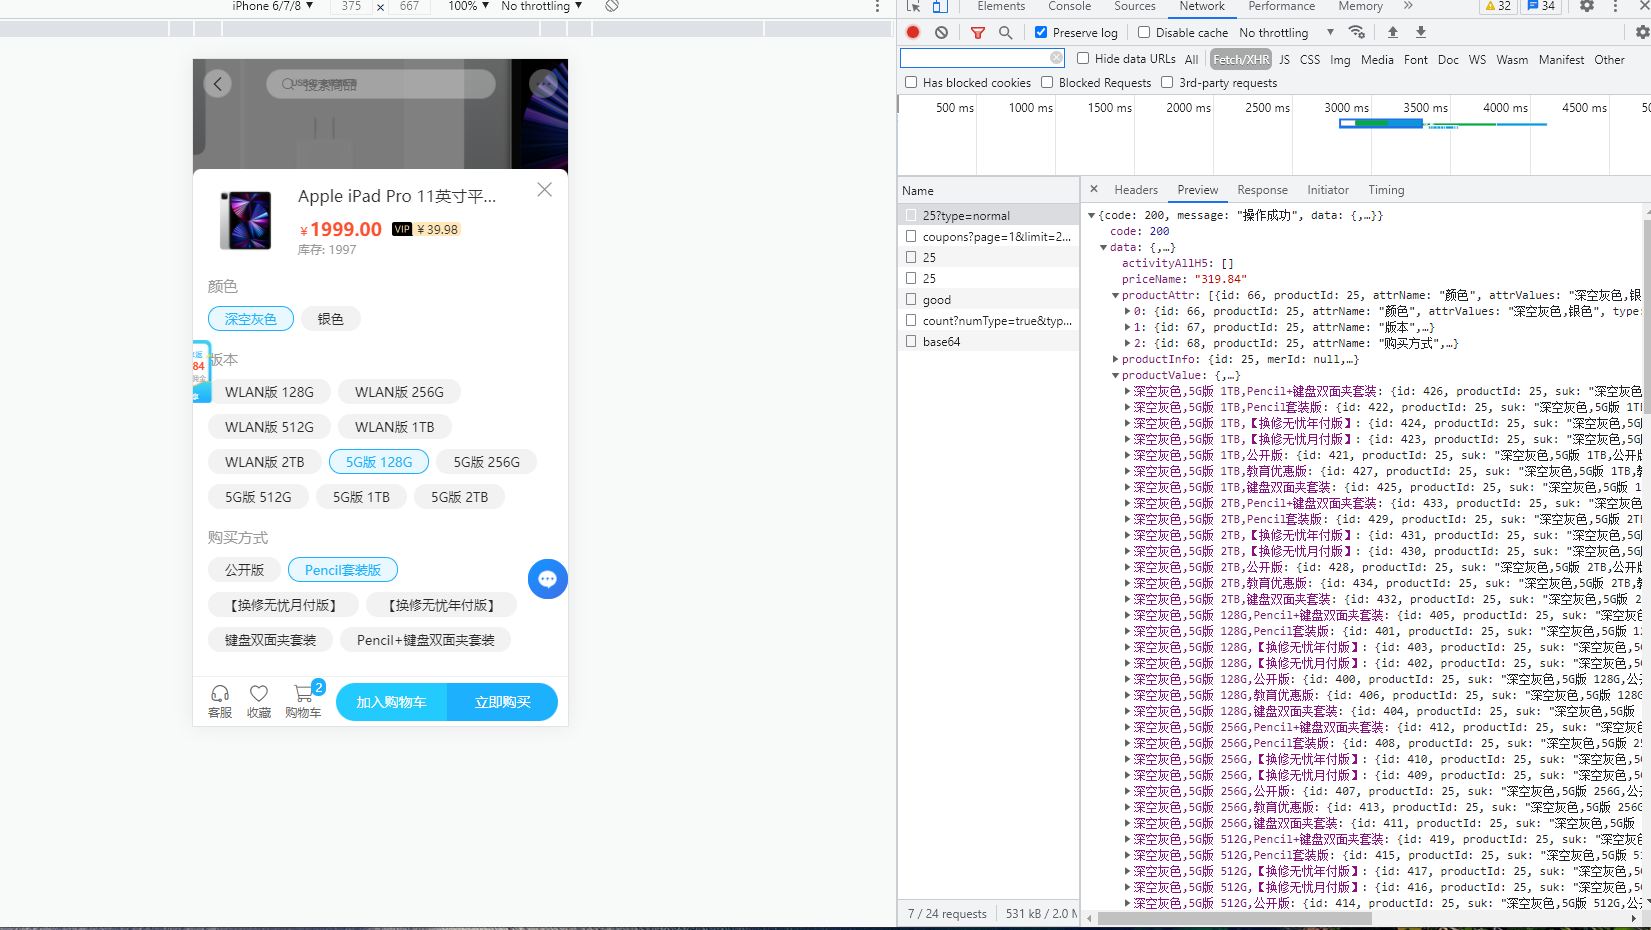The image size is (1651, 930).
Task: Filter by Fetch/XHR type
Action: (1241, 59)
